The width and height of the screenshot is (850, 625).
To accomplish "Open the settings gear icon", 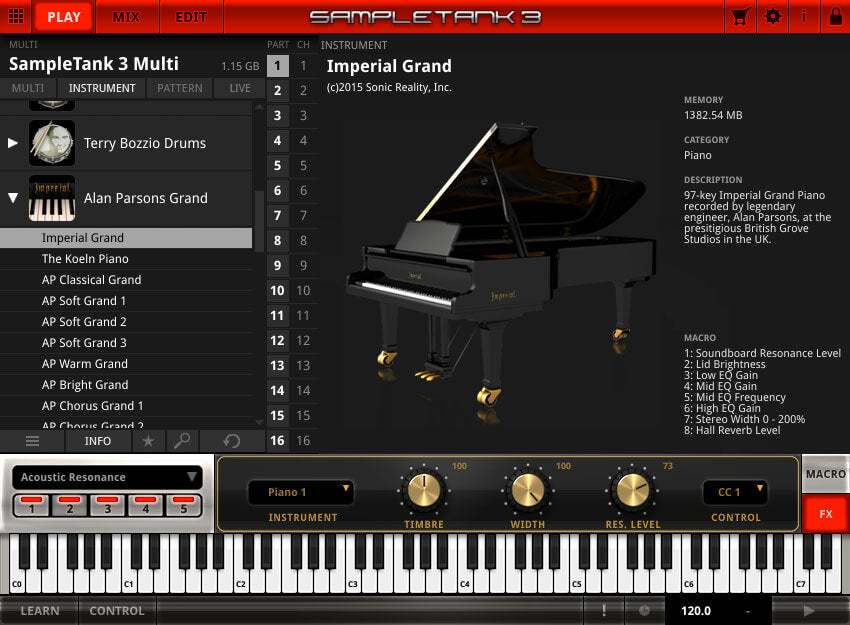I will tap(770, 17).
